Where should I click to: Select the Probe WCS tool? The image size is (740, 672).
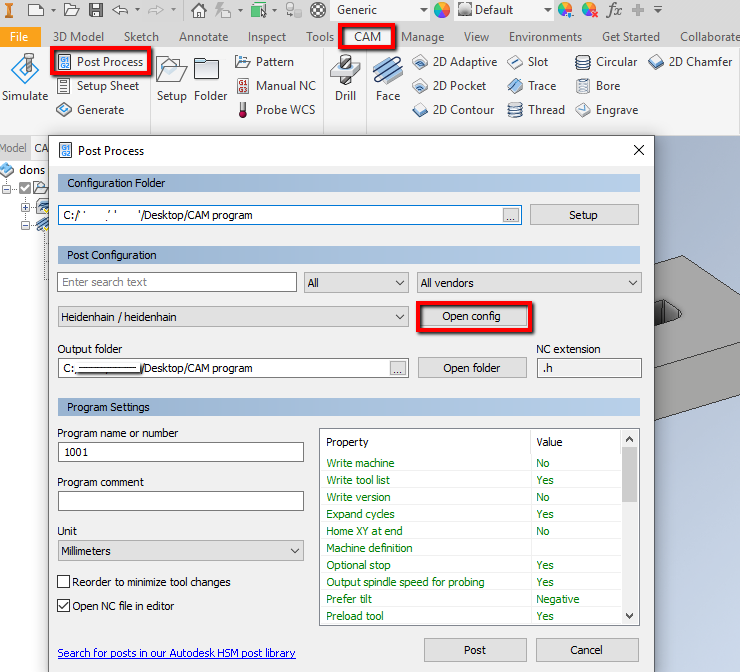[x=276, y=110]
